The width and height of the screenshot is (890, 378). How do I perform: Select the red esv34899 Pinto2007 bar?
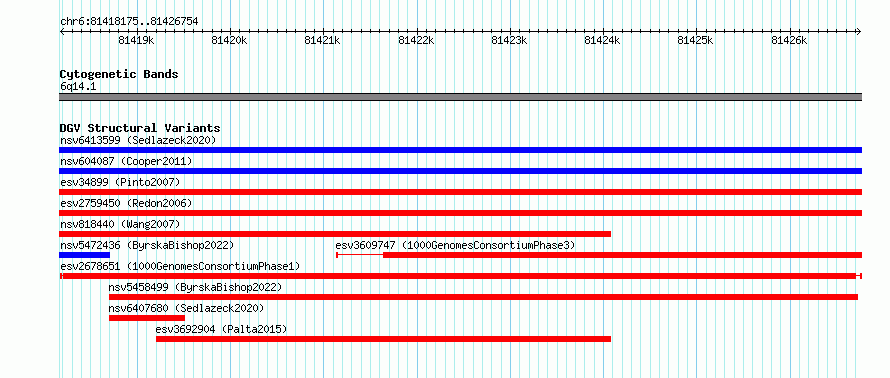(460, 192)
